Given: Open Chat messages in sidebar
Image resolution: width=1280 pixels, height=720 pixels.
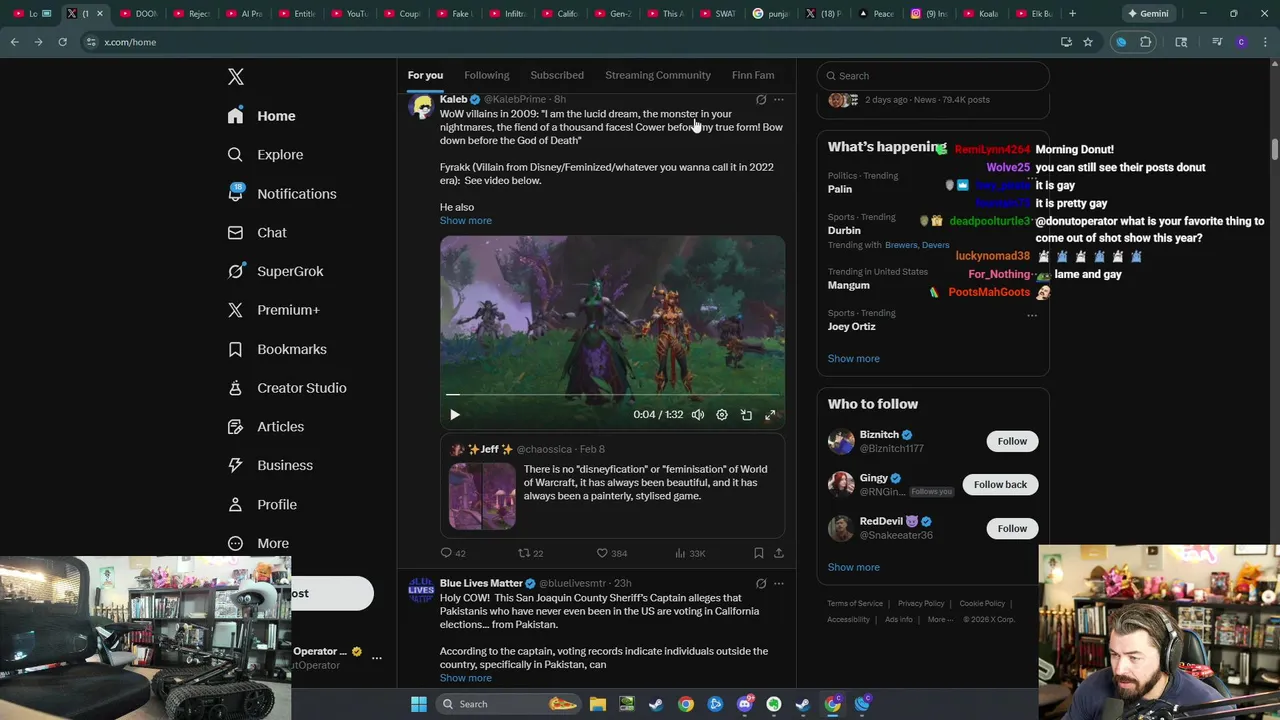Looking at the screenshot, I should point(257,232).
